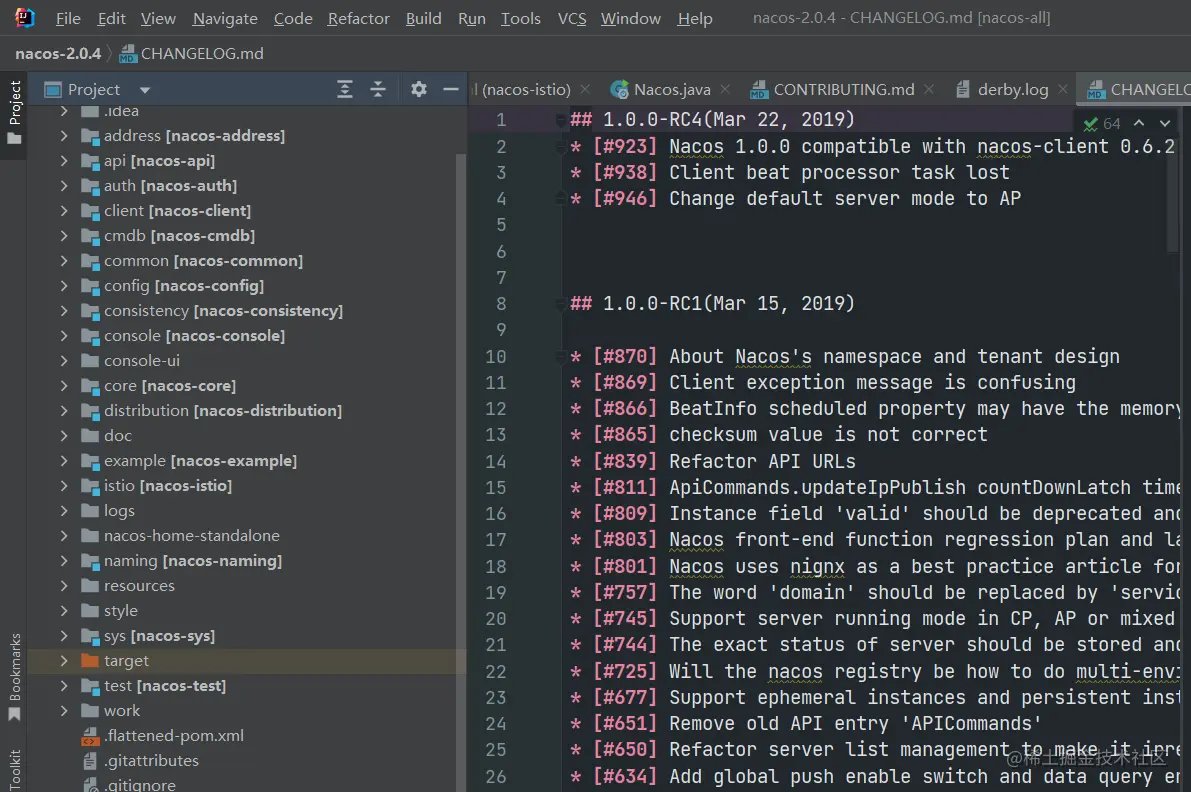The height and width of the screenshot is (792, 1191).
Task: Select doc folder icon
Action: (90, 436)
